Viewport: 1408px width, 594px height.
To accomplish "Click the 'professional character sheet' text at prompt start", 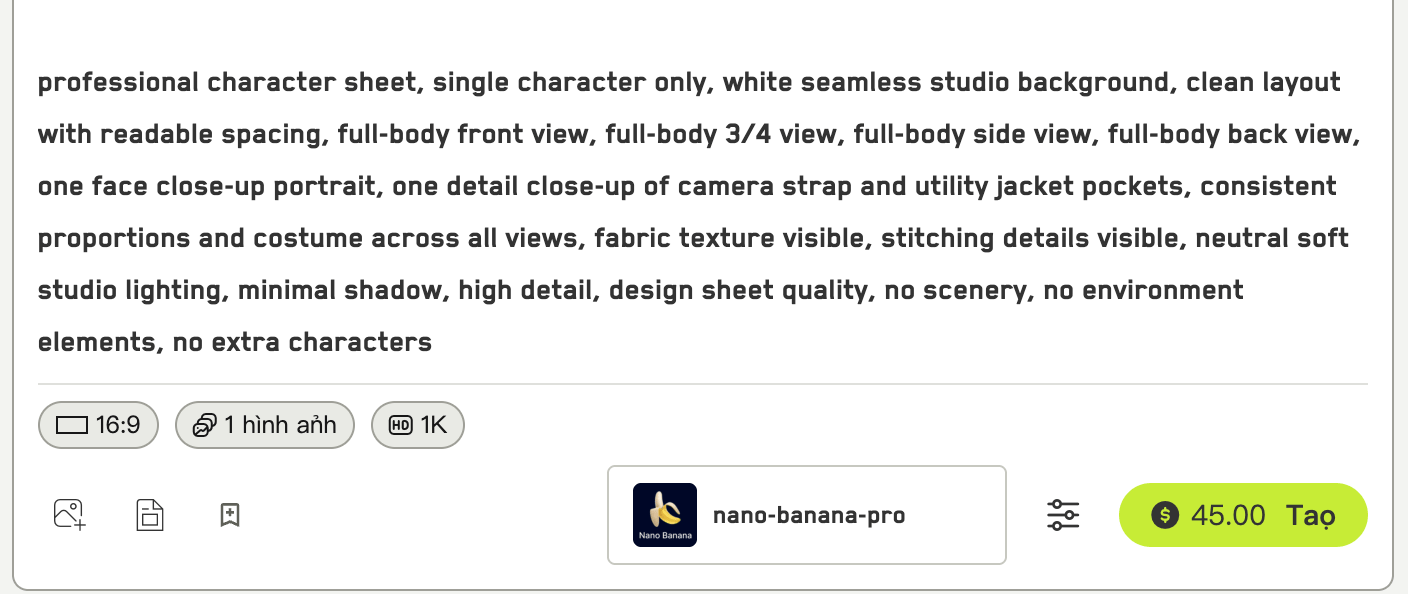I will tap(227, 82).
